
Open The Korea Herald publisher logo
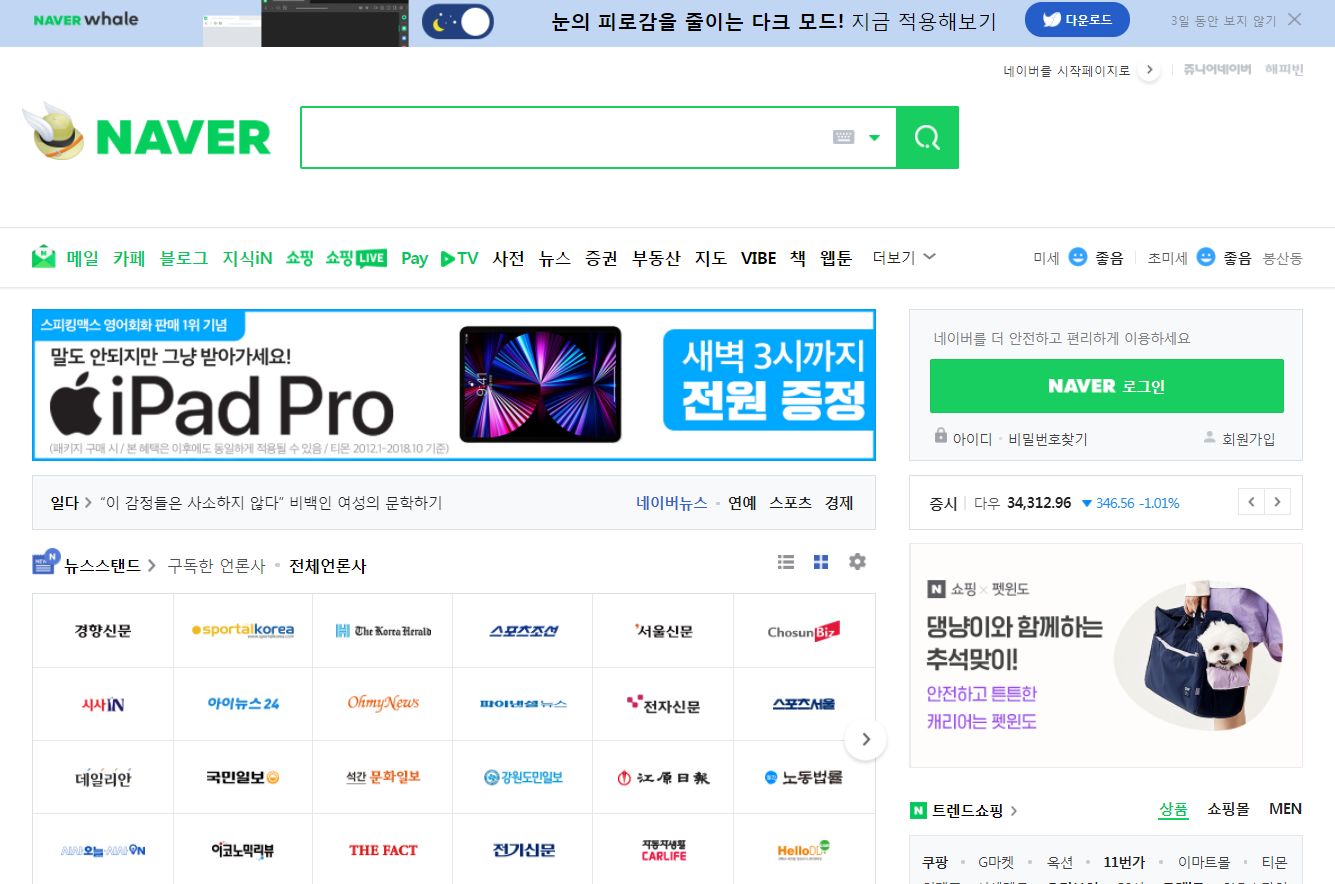pos(383,631)
